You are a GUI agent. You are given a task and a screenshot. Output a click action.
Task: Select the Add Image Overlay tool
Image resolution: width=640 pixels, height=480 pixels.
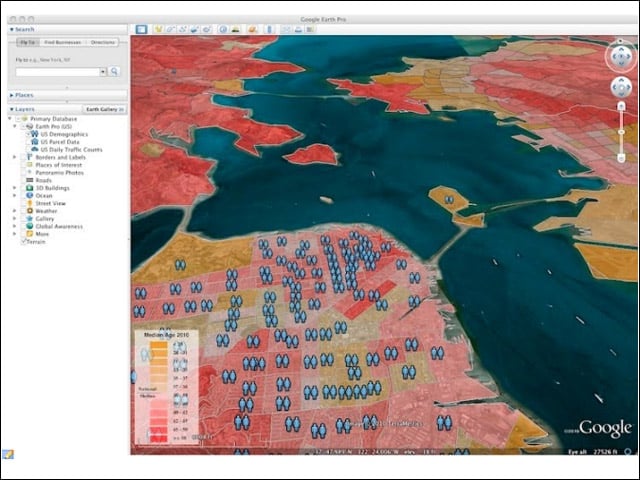pyautogui.click(x=195, y=29)
